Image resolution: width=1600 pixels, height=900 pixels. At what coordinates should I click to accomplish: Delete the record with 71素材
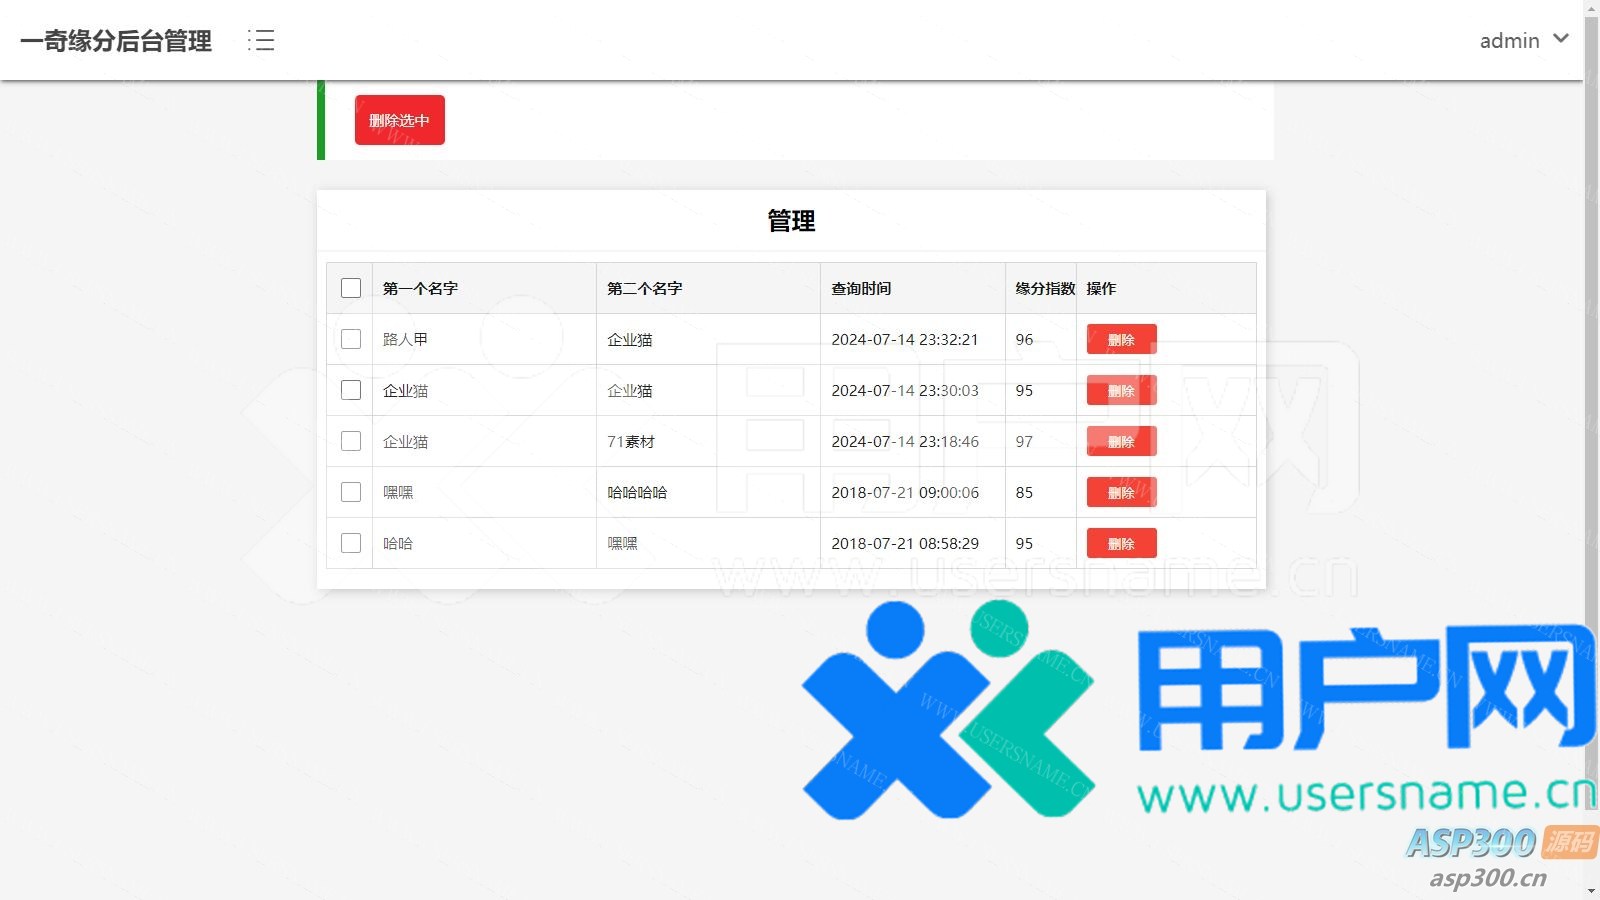(1122, 441)
